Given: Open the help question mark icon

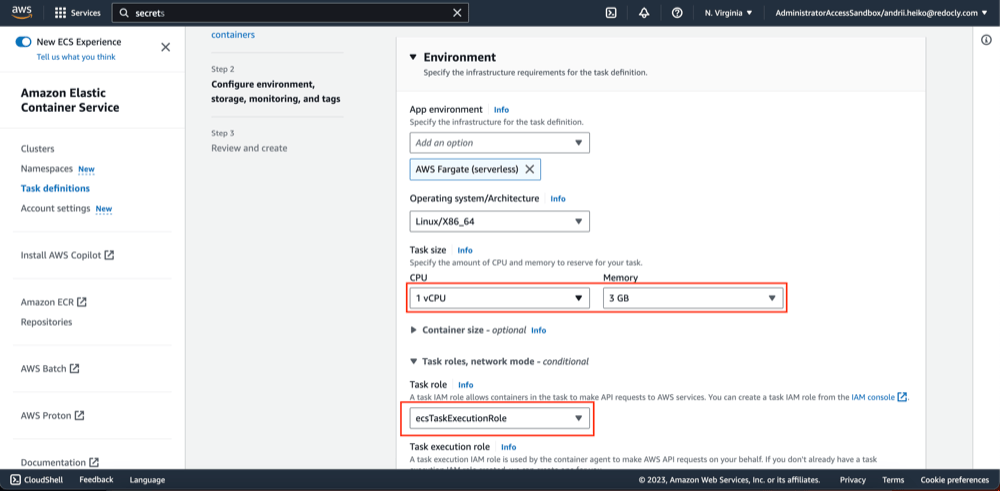Looking at the screenshot, I should tap(677, 13).
